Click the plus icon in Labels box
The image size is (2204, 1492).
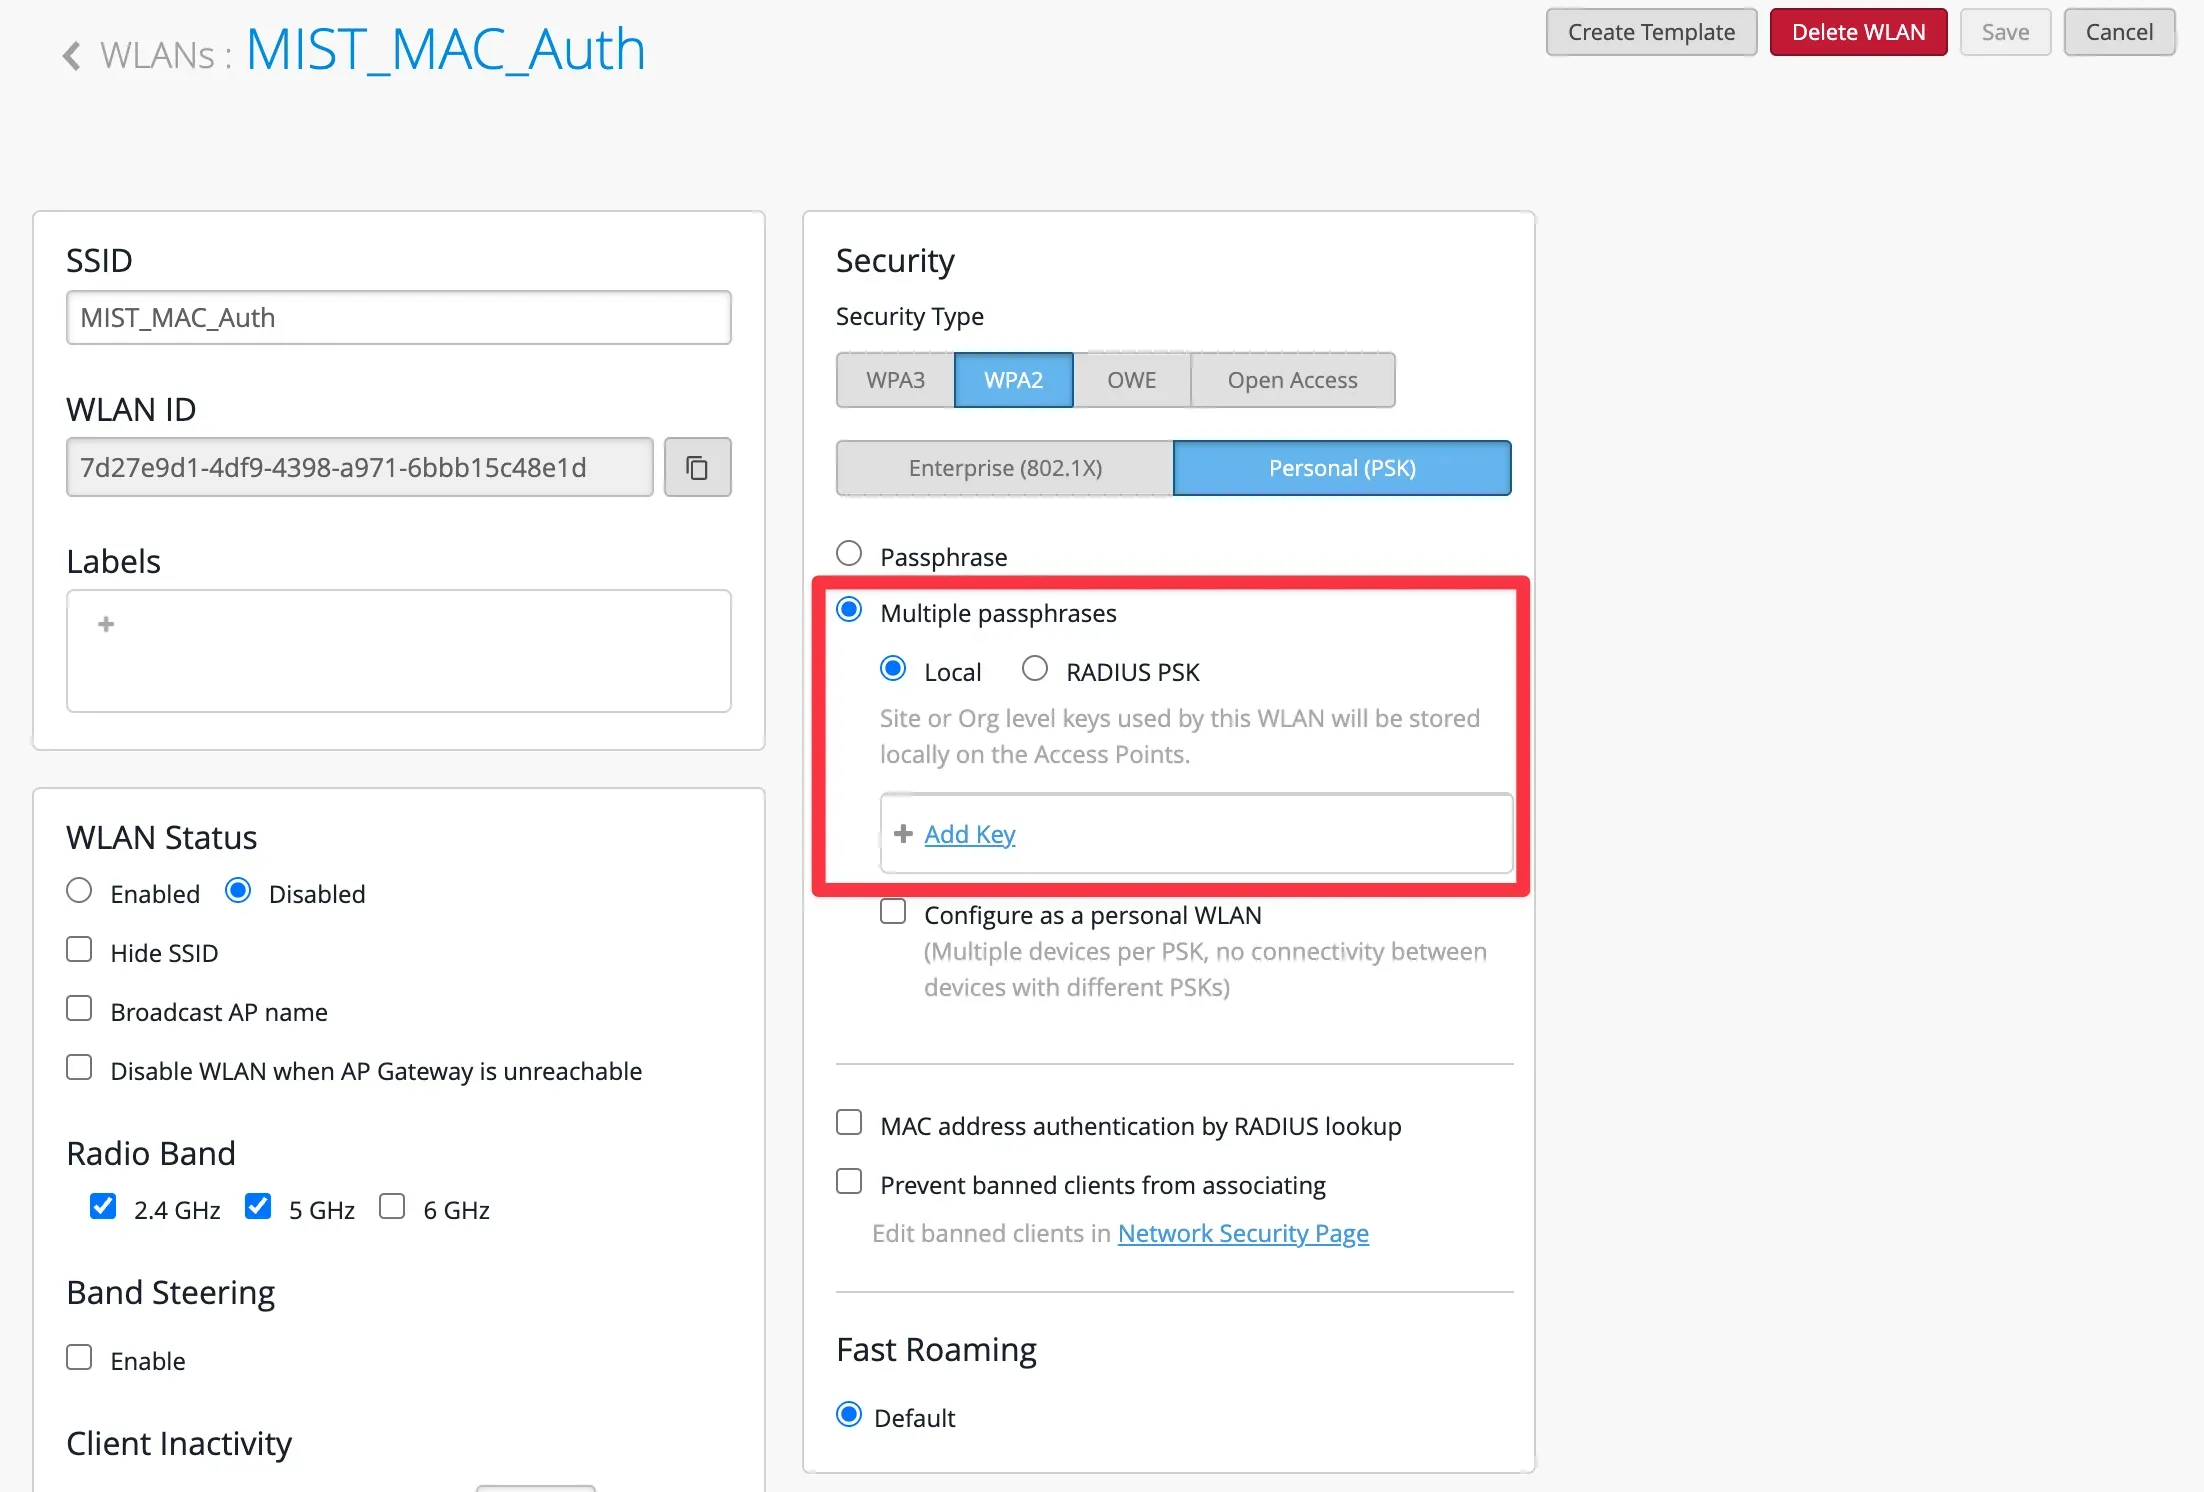[106, 624]
